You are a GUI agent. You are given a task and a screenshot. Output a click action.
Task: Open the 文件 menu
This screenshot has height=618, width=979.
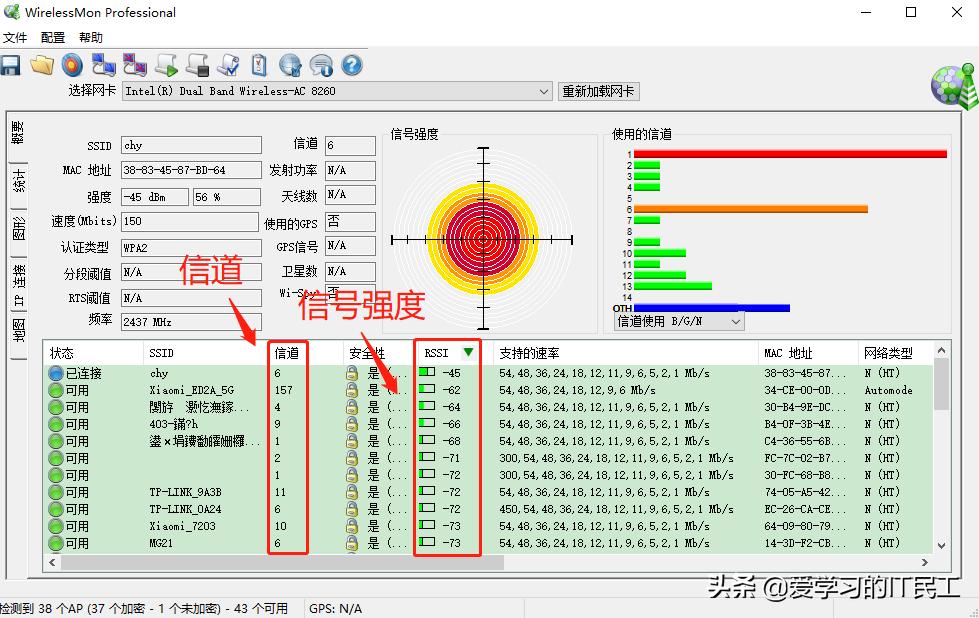pyautogui.click(x=15, y=37)
